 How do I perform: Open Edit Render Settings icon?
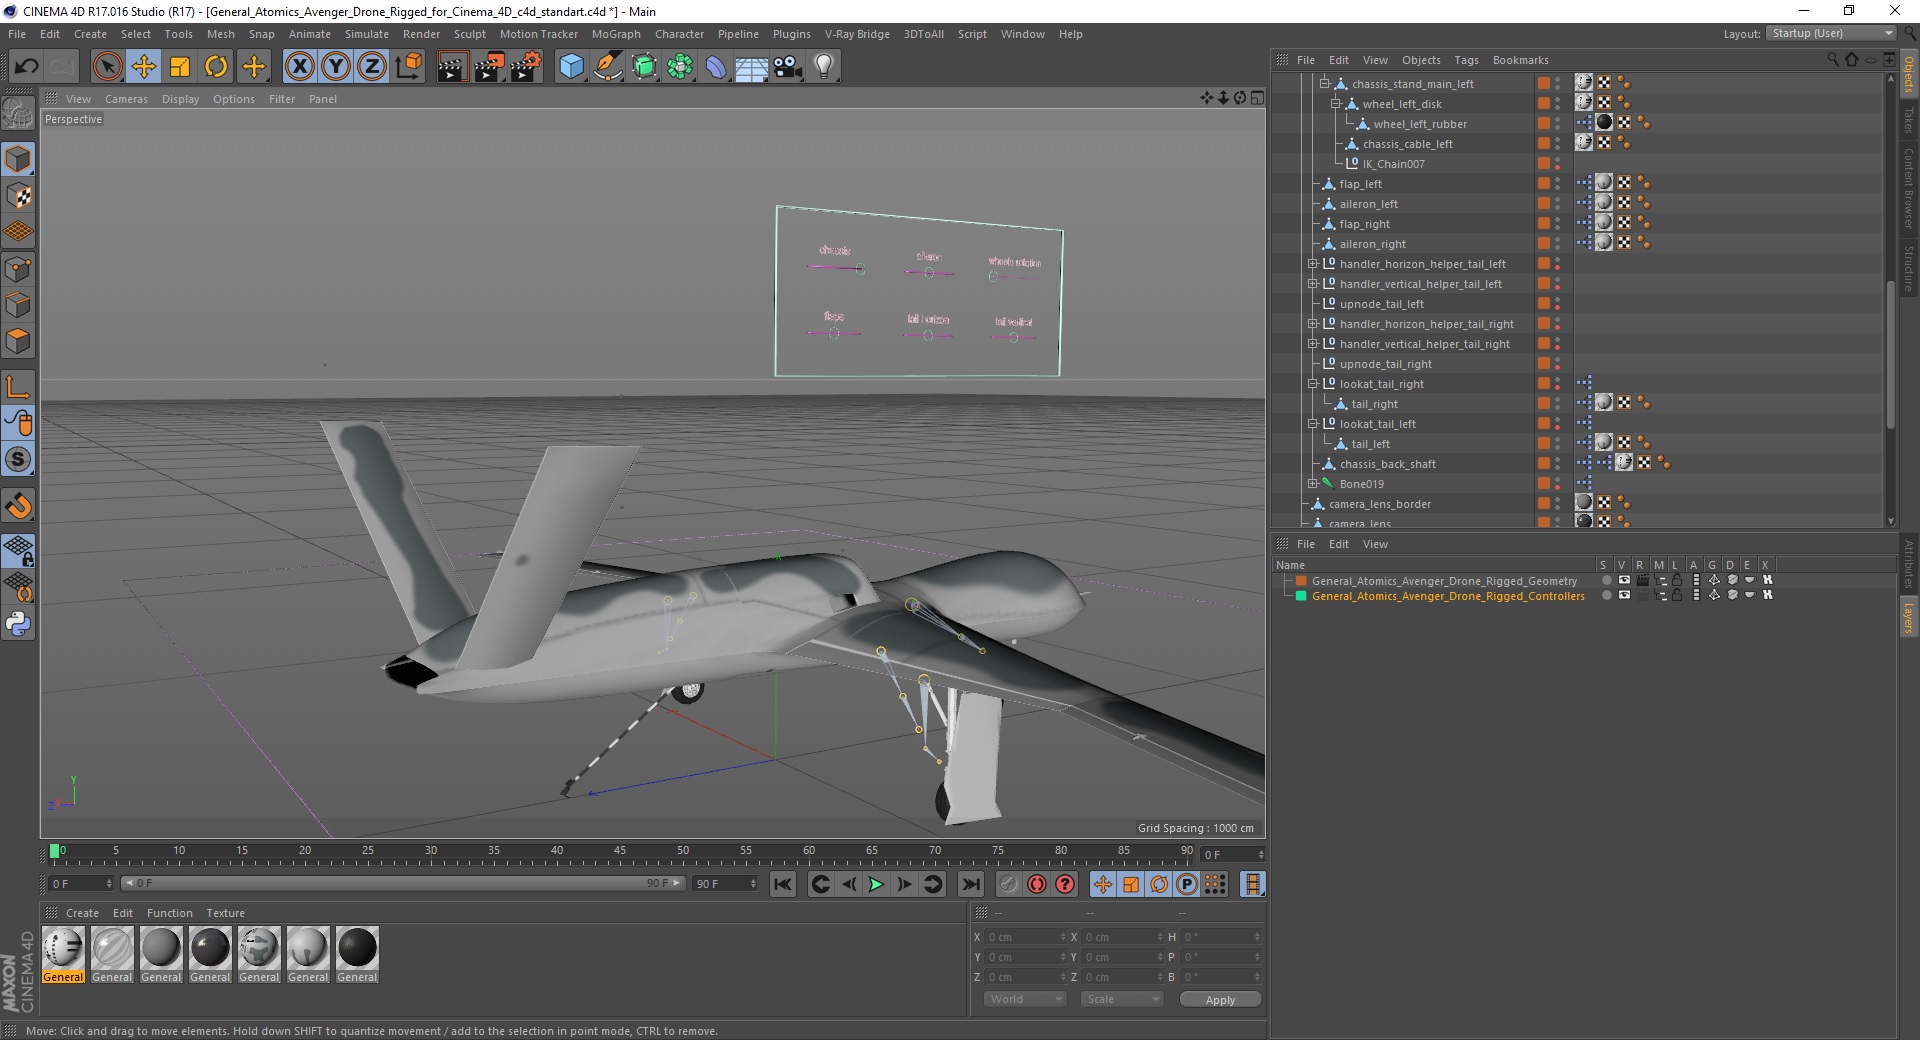click(x=525, y=67)
